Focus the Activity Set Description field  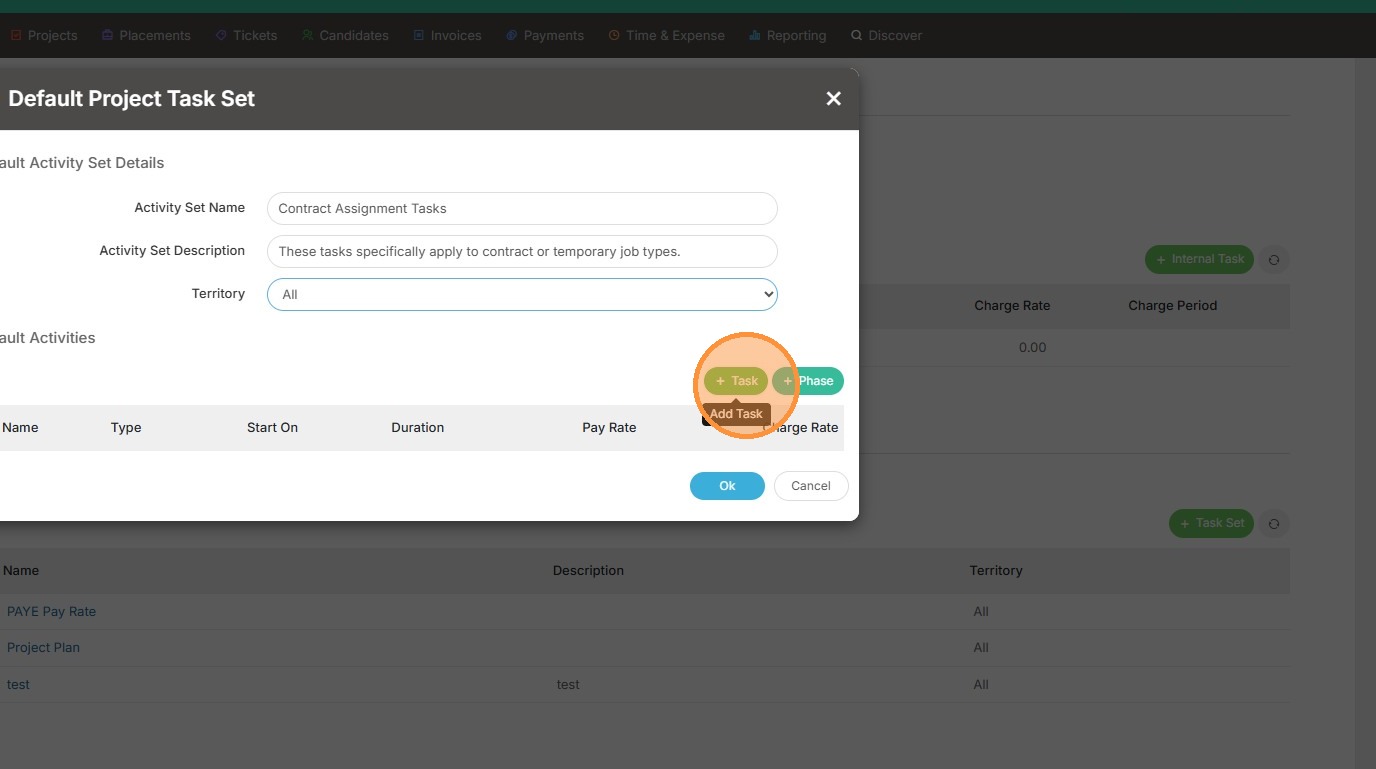click(x=522, y=251)
